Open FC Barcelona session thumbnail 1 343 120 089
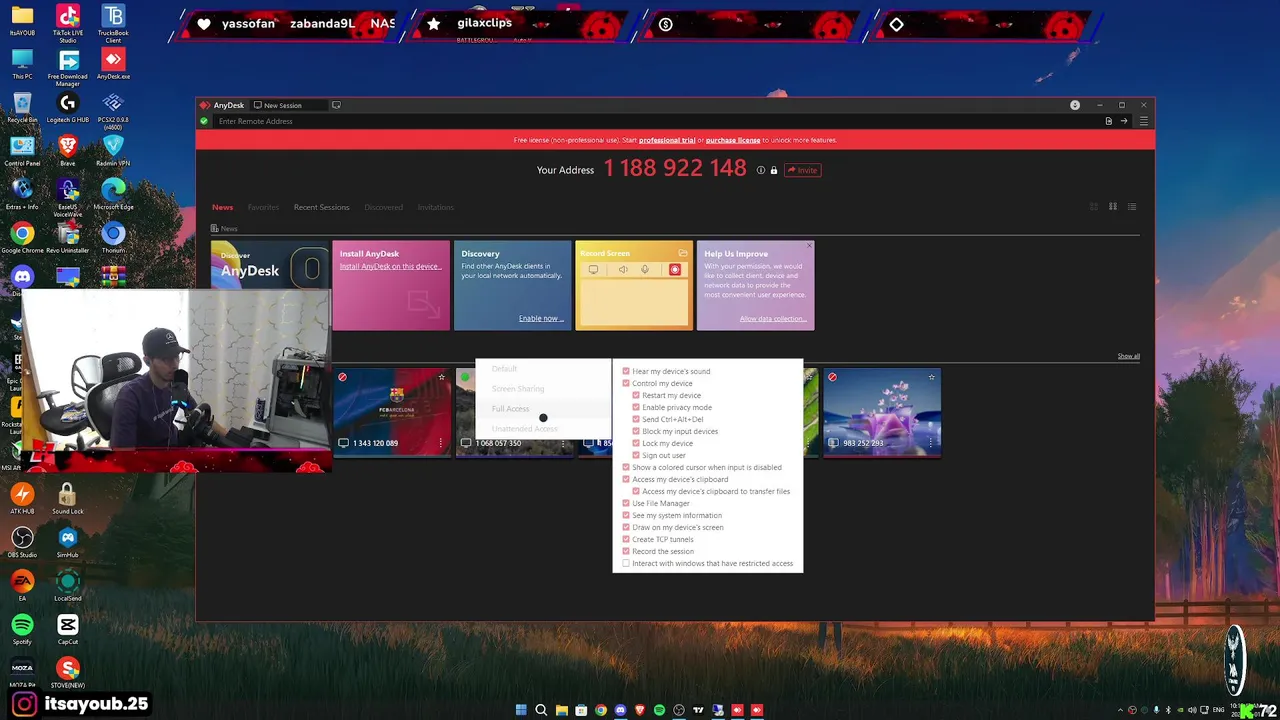 point(392,412)
